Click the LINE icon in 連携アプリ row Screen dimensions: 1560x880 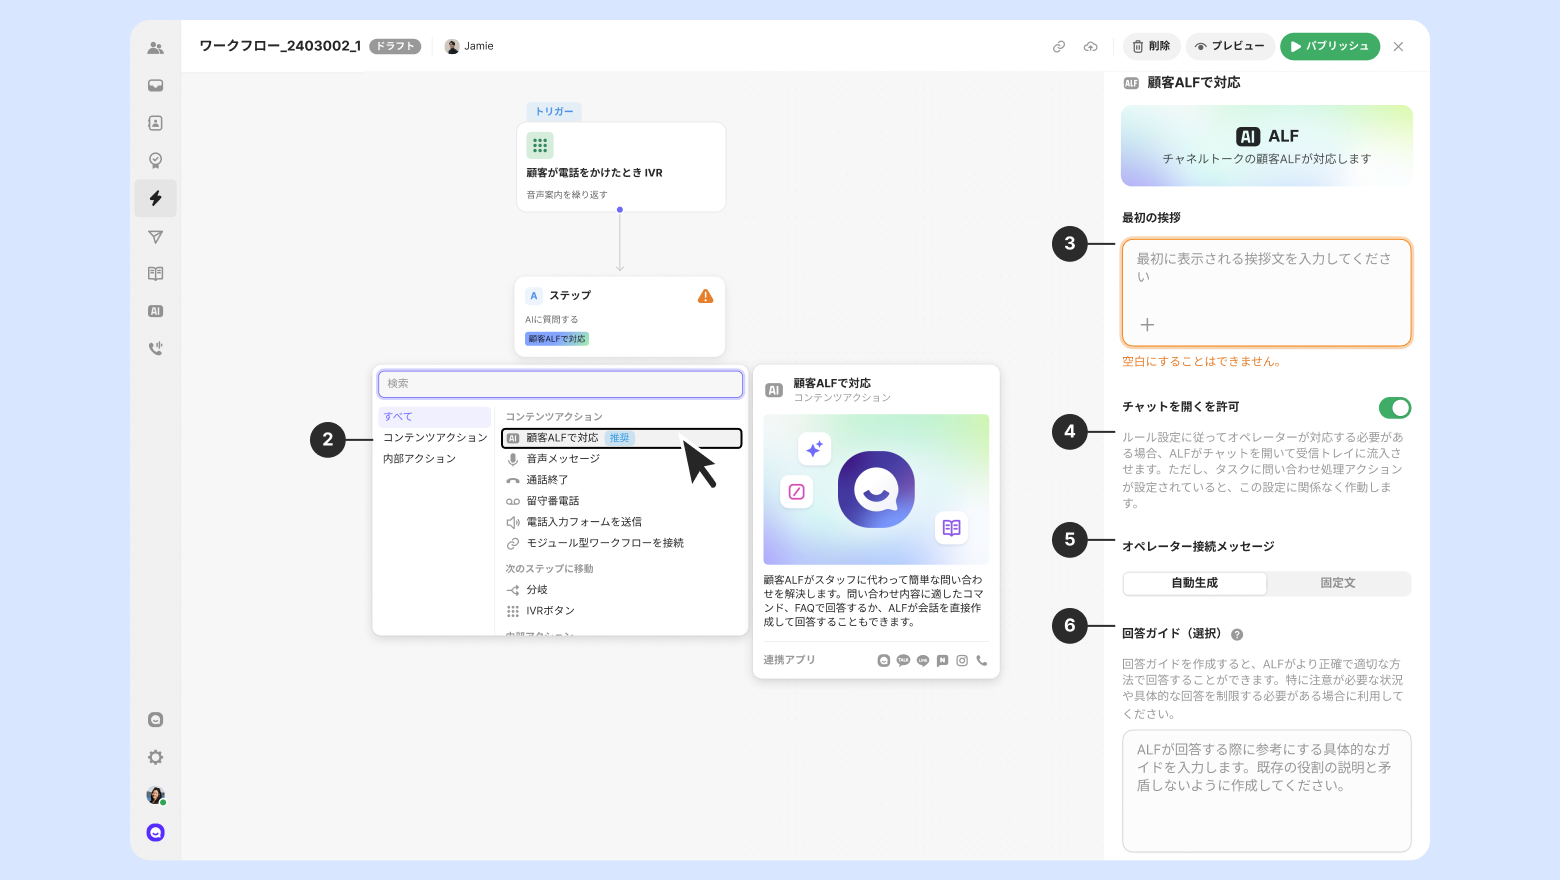coord(923,660)
